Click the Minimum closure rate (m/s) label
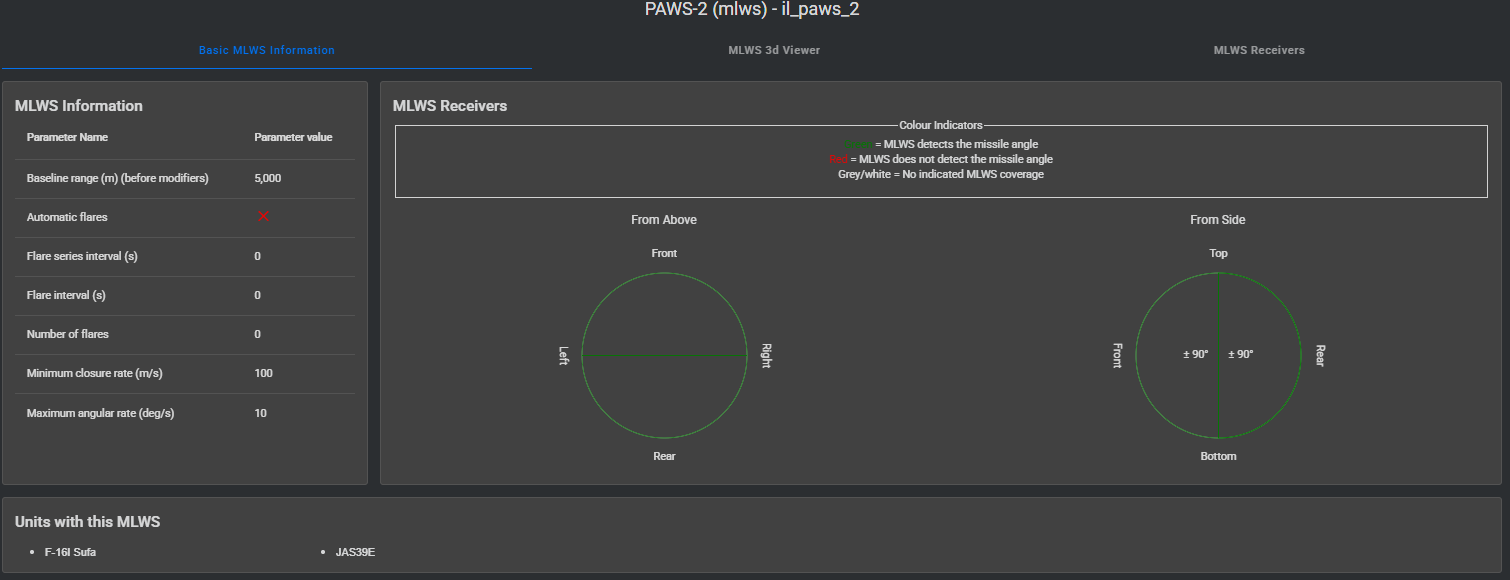This screenshot has height=580, width=1510. pos(94,373)
